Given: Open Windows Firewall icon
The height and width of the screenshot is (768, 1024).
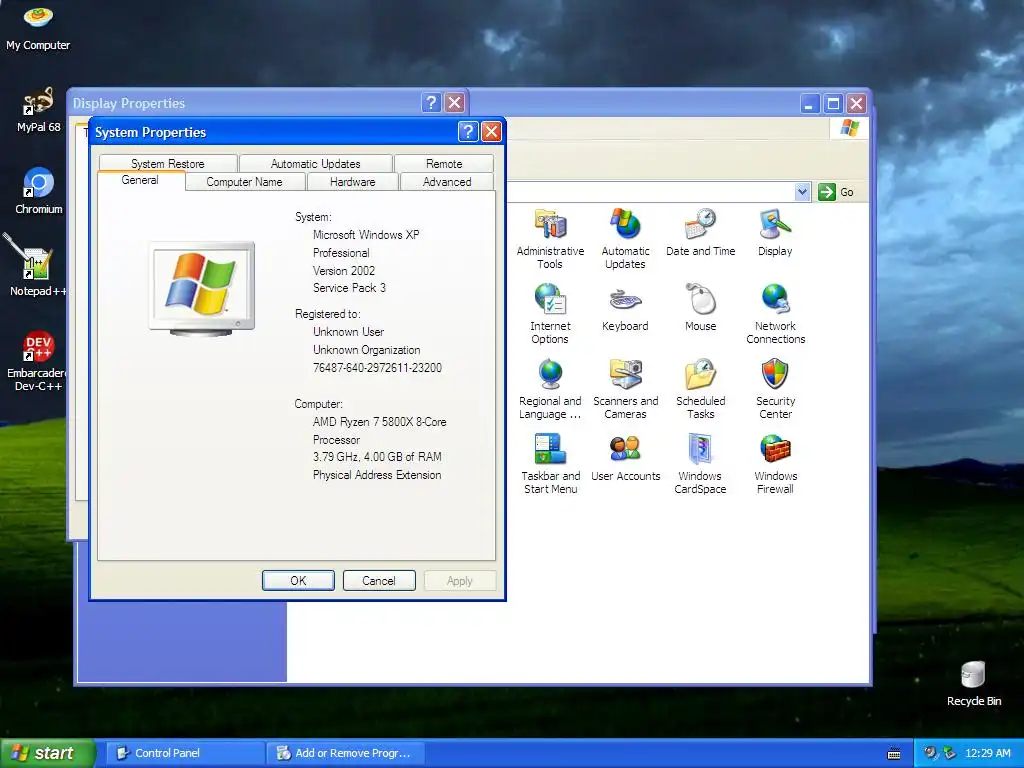Looking at the screenshot, I should [x=775, y=464].
